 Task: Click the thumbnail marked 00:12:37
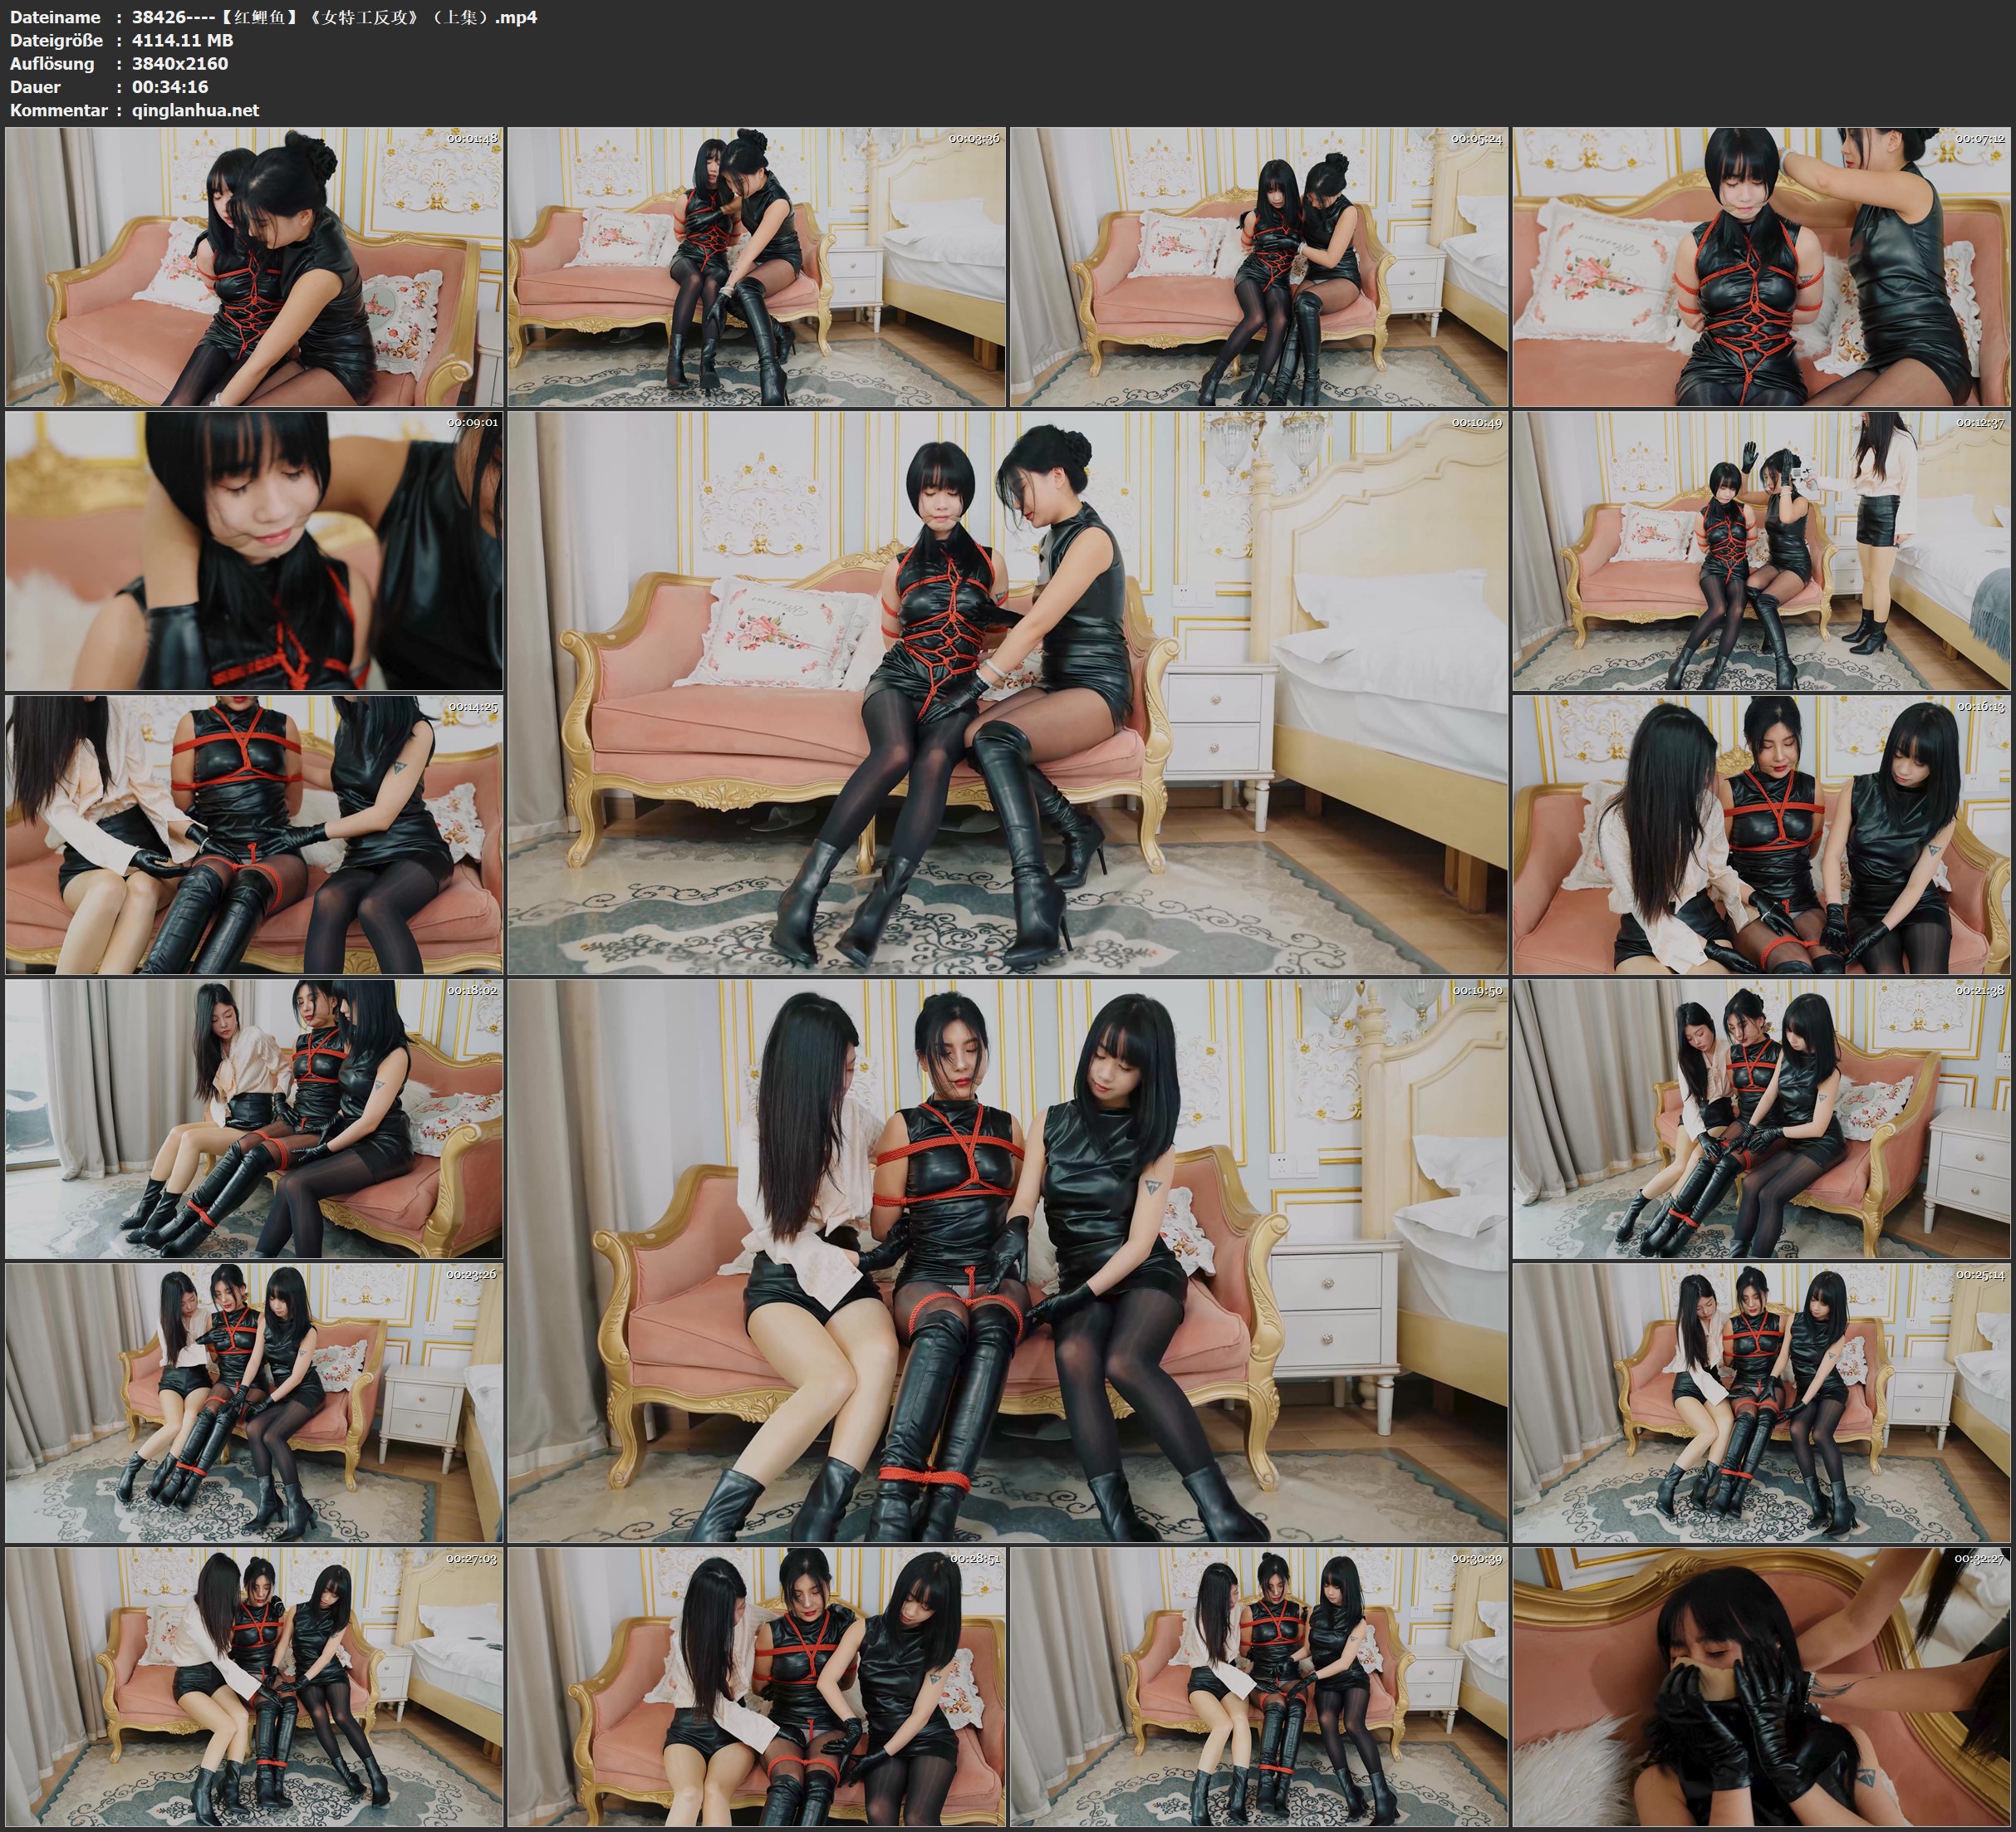click(1761, 551)
